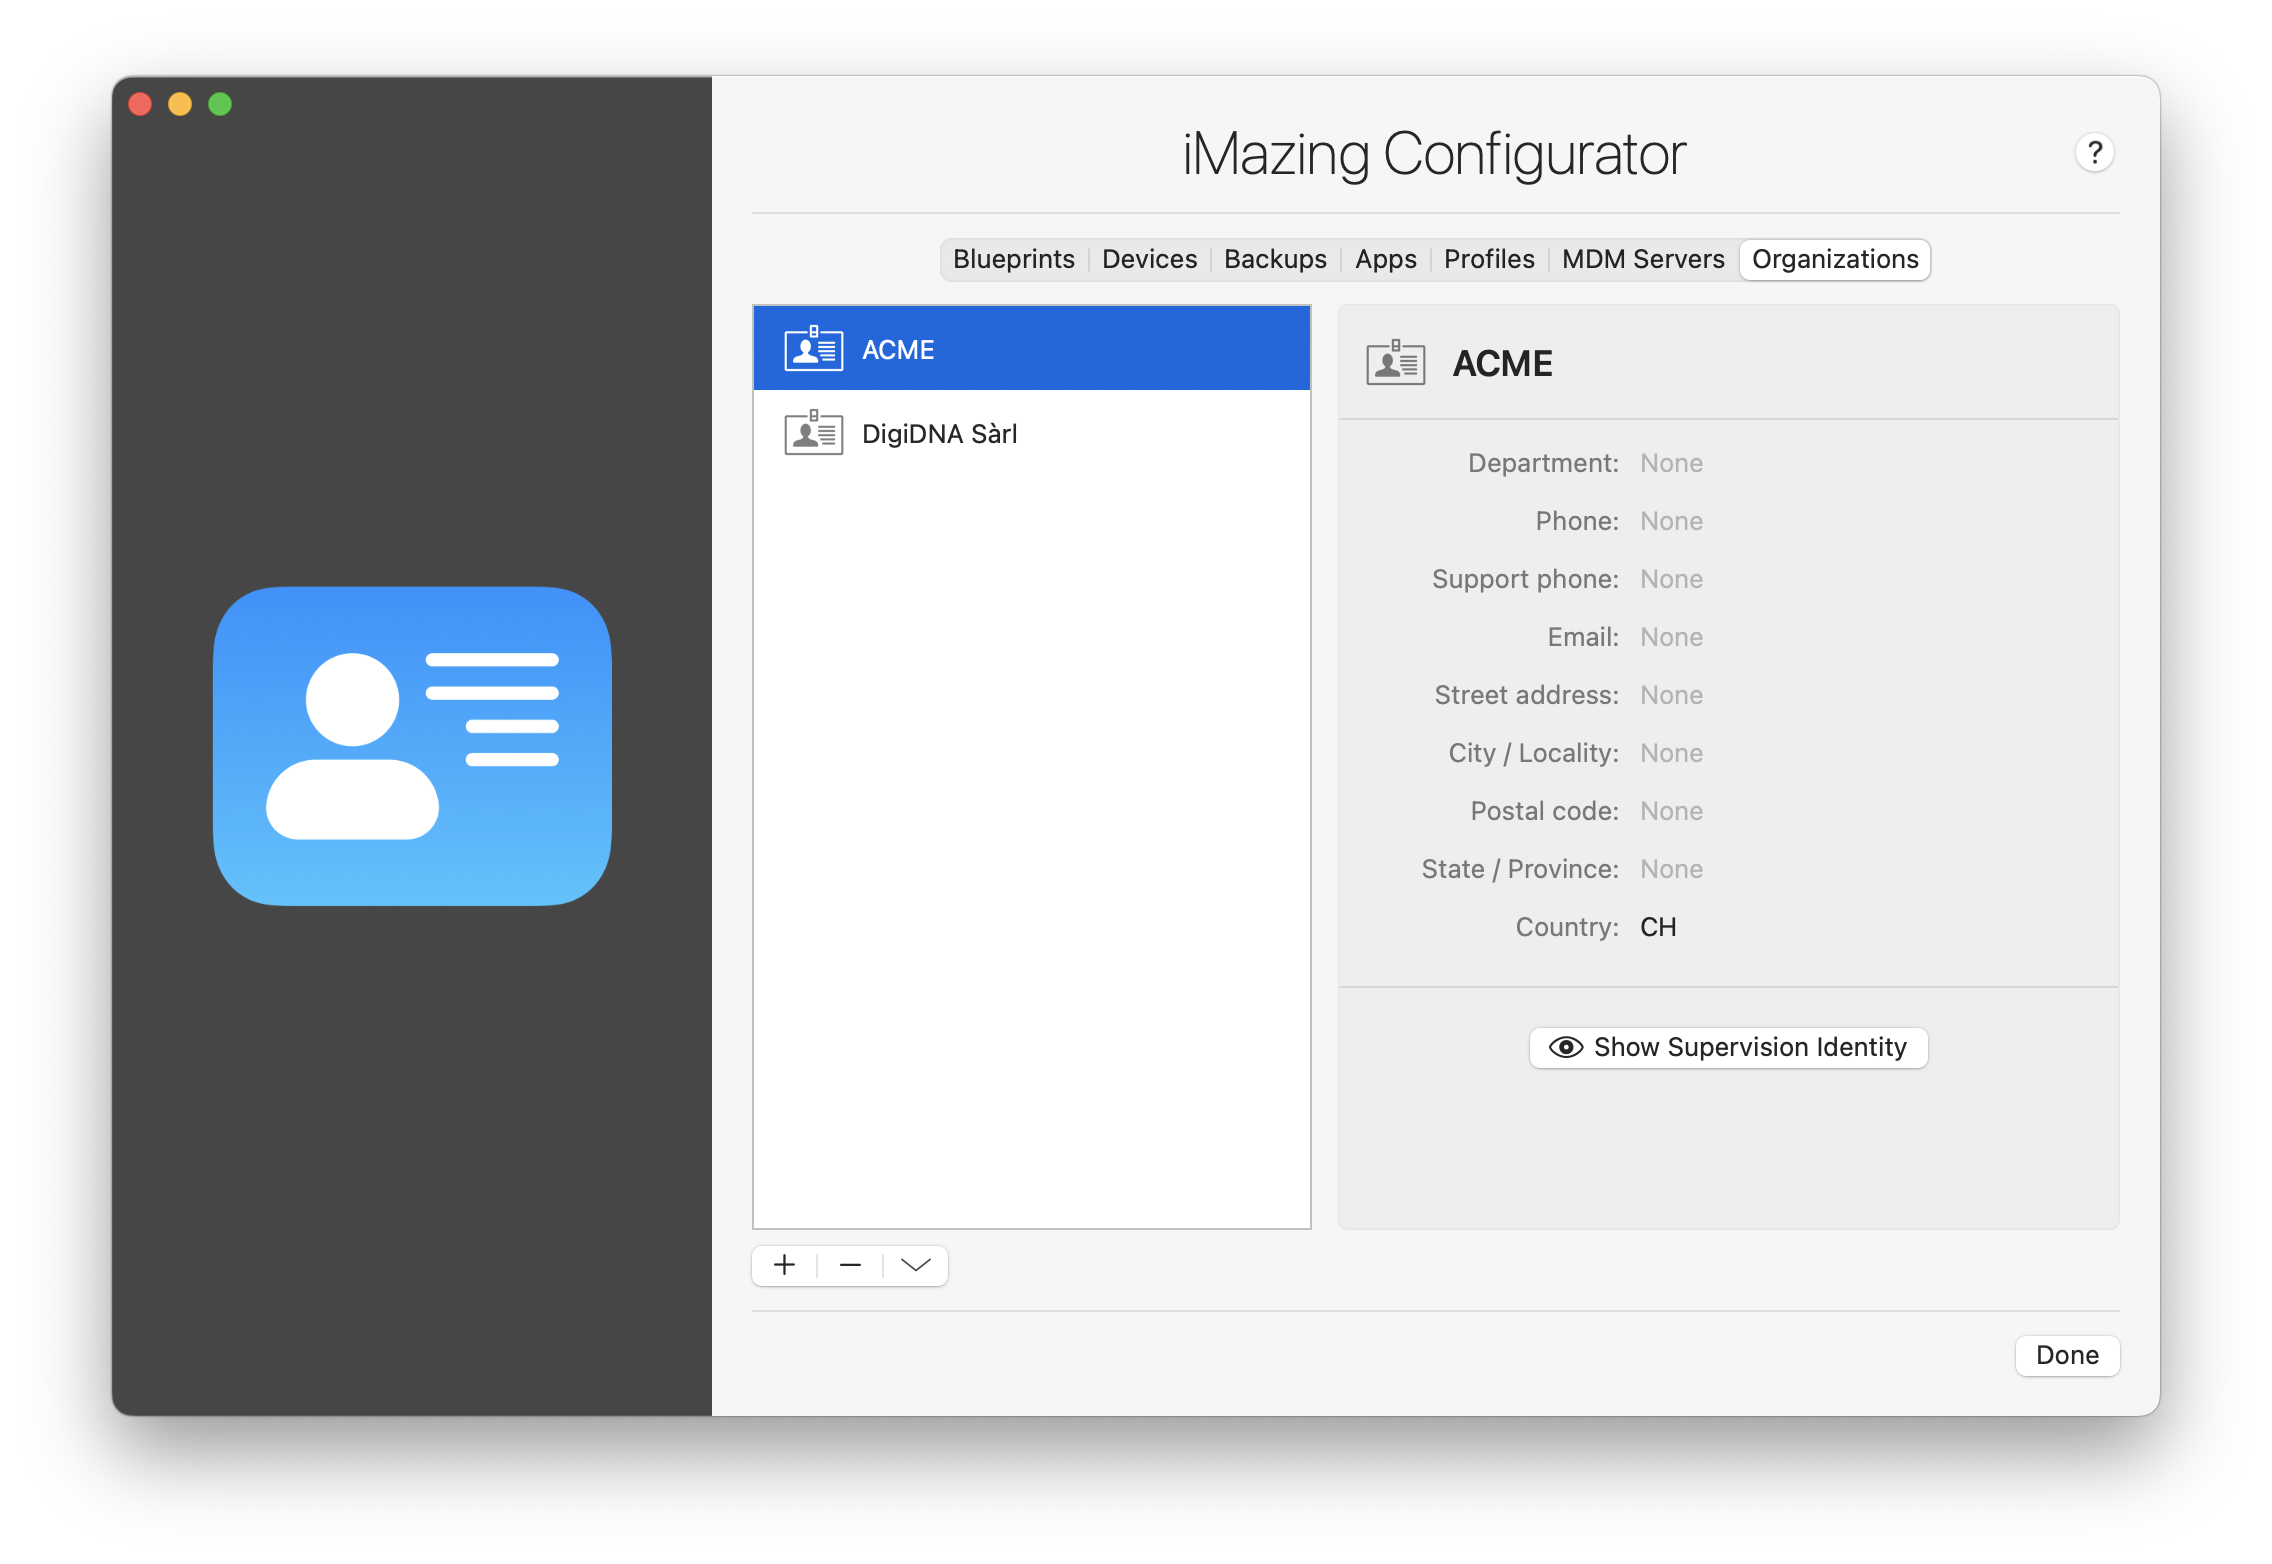Click the ACME ID card icon in list
Viewport: 2272px width, 1564px height.
(813, 349)
